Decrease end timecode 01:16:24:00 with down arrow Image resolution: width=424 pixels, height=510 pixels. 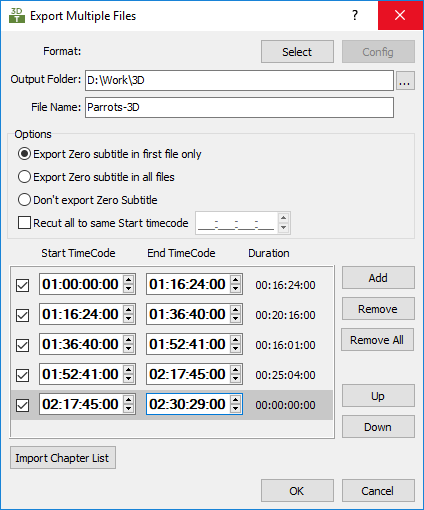(x=236, y=289)
